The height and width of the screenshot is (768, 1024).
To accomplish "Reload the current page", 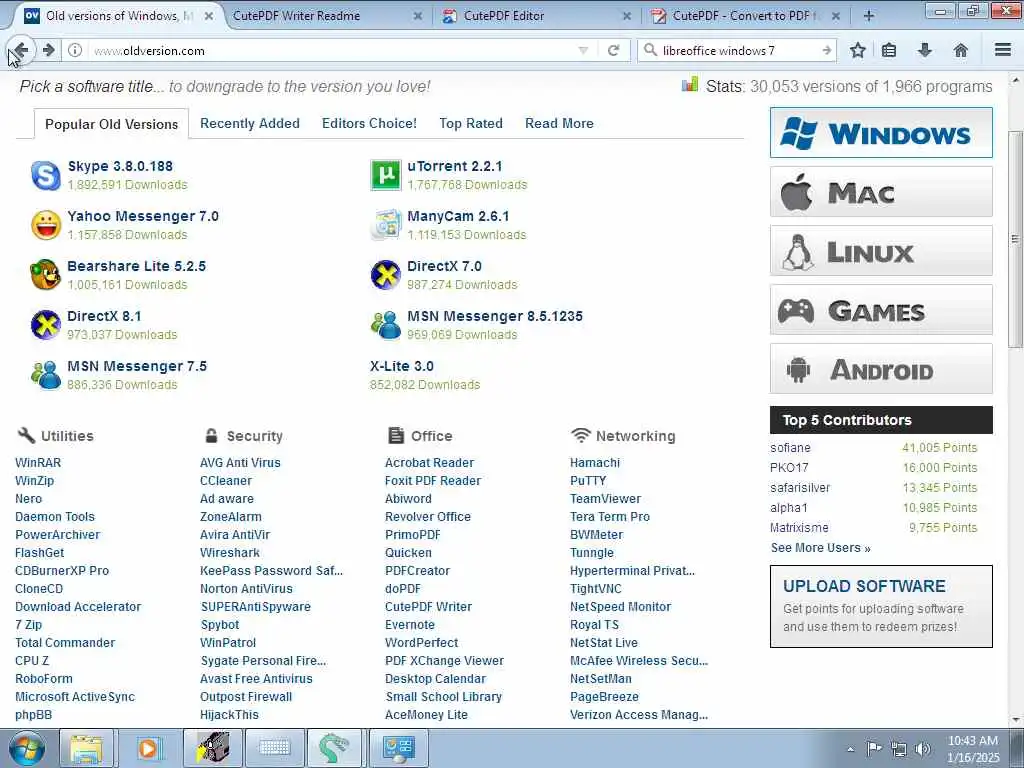I will point(613,50).
